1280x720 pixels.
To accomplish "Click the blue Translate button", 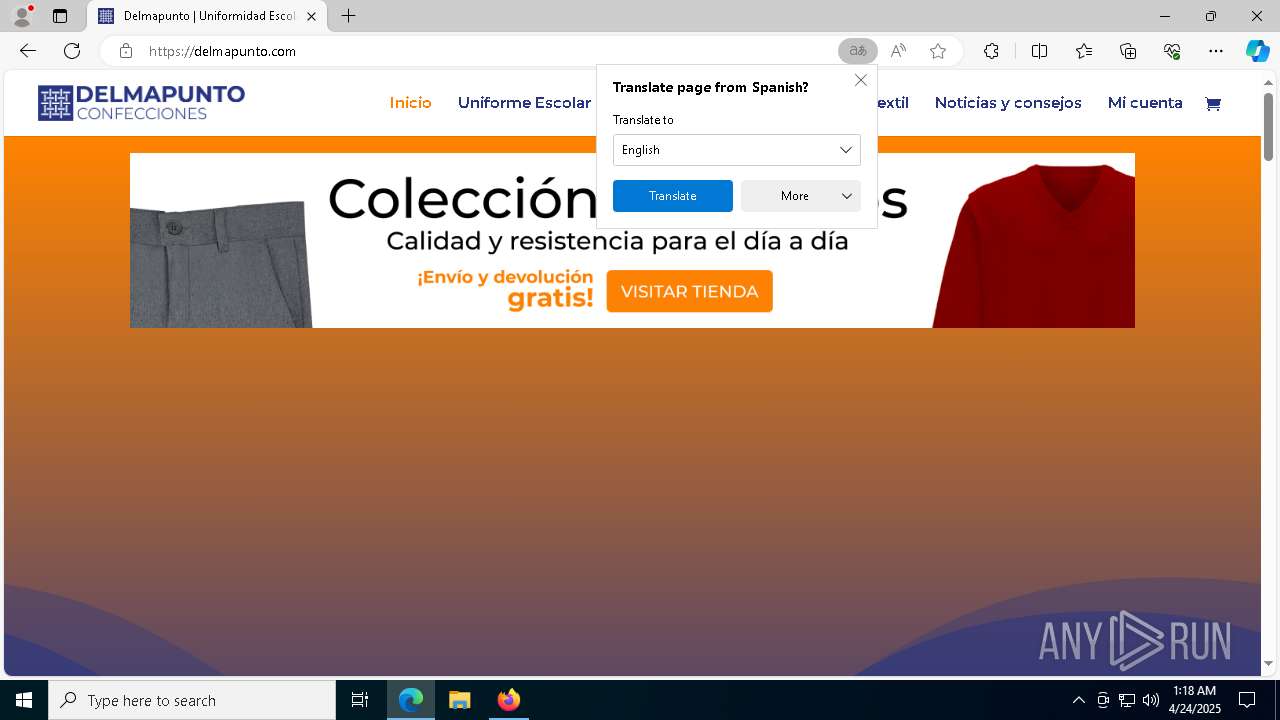I will (672, 196).
